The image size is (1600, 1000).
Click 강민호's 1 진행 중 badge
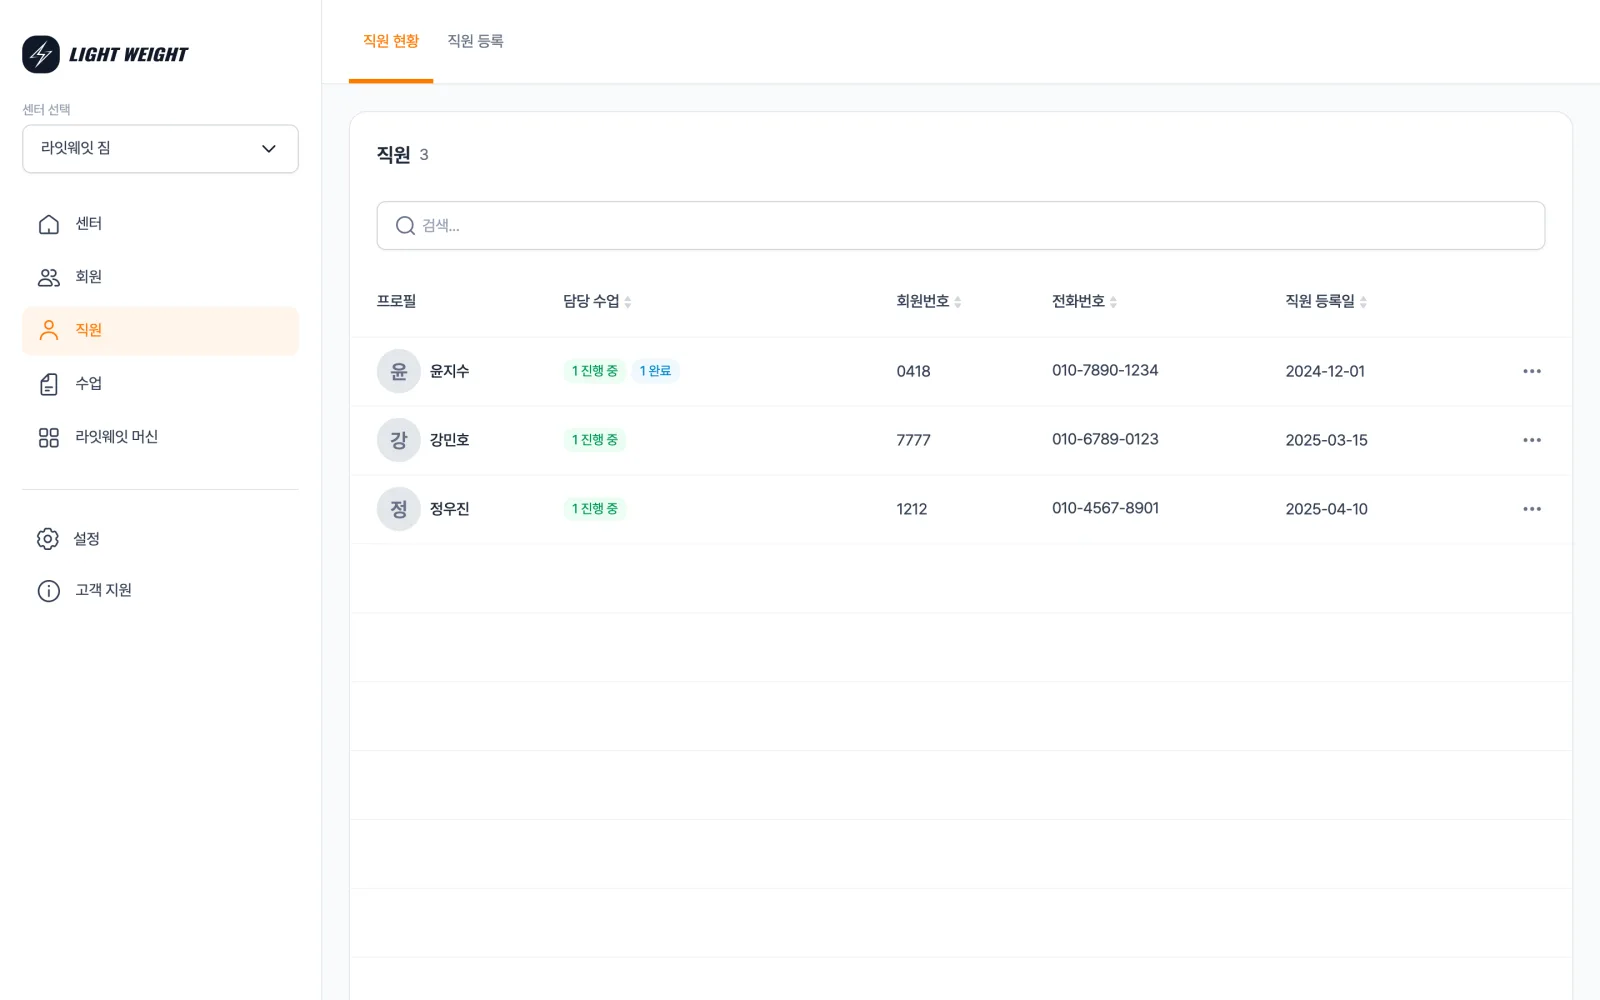pyautogui.click(x=595, y=440)
